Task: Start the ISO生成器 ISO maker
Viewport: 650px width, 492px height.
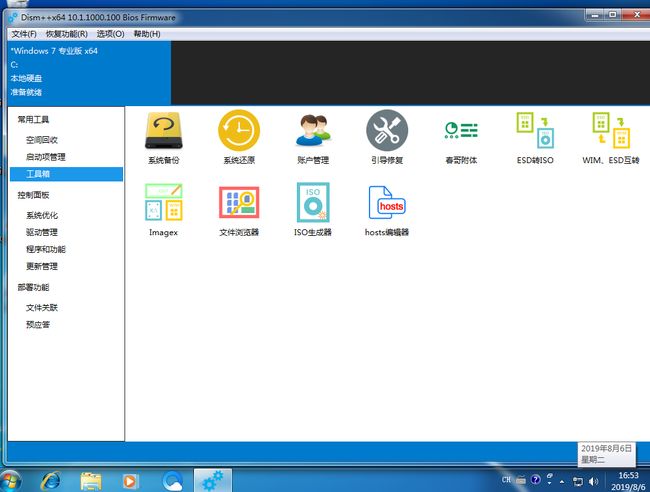Action: point(313,210)
